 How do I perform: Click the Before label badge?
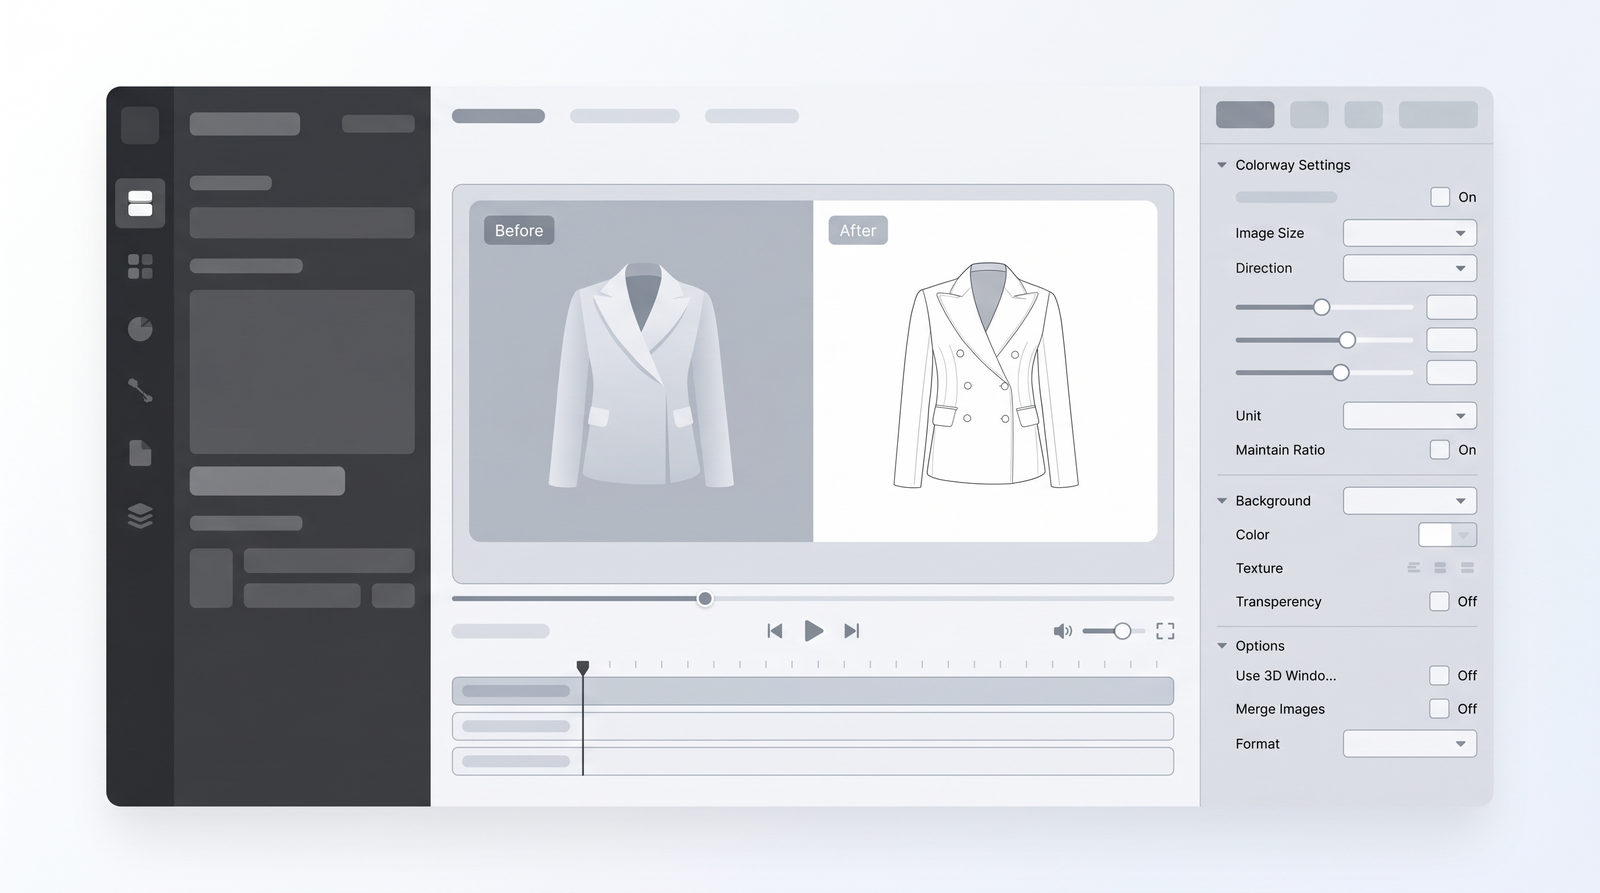[519, 230]
